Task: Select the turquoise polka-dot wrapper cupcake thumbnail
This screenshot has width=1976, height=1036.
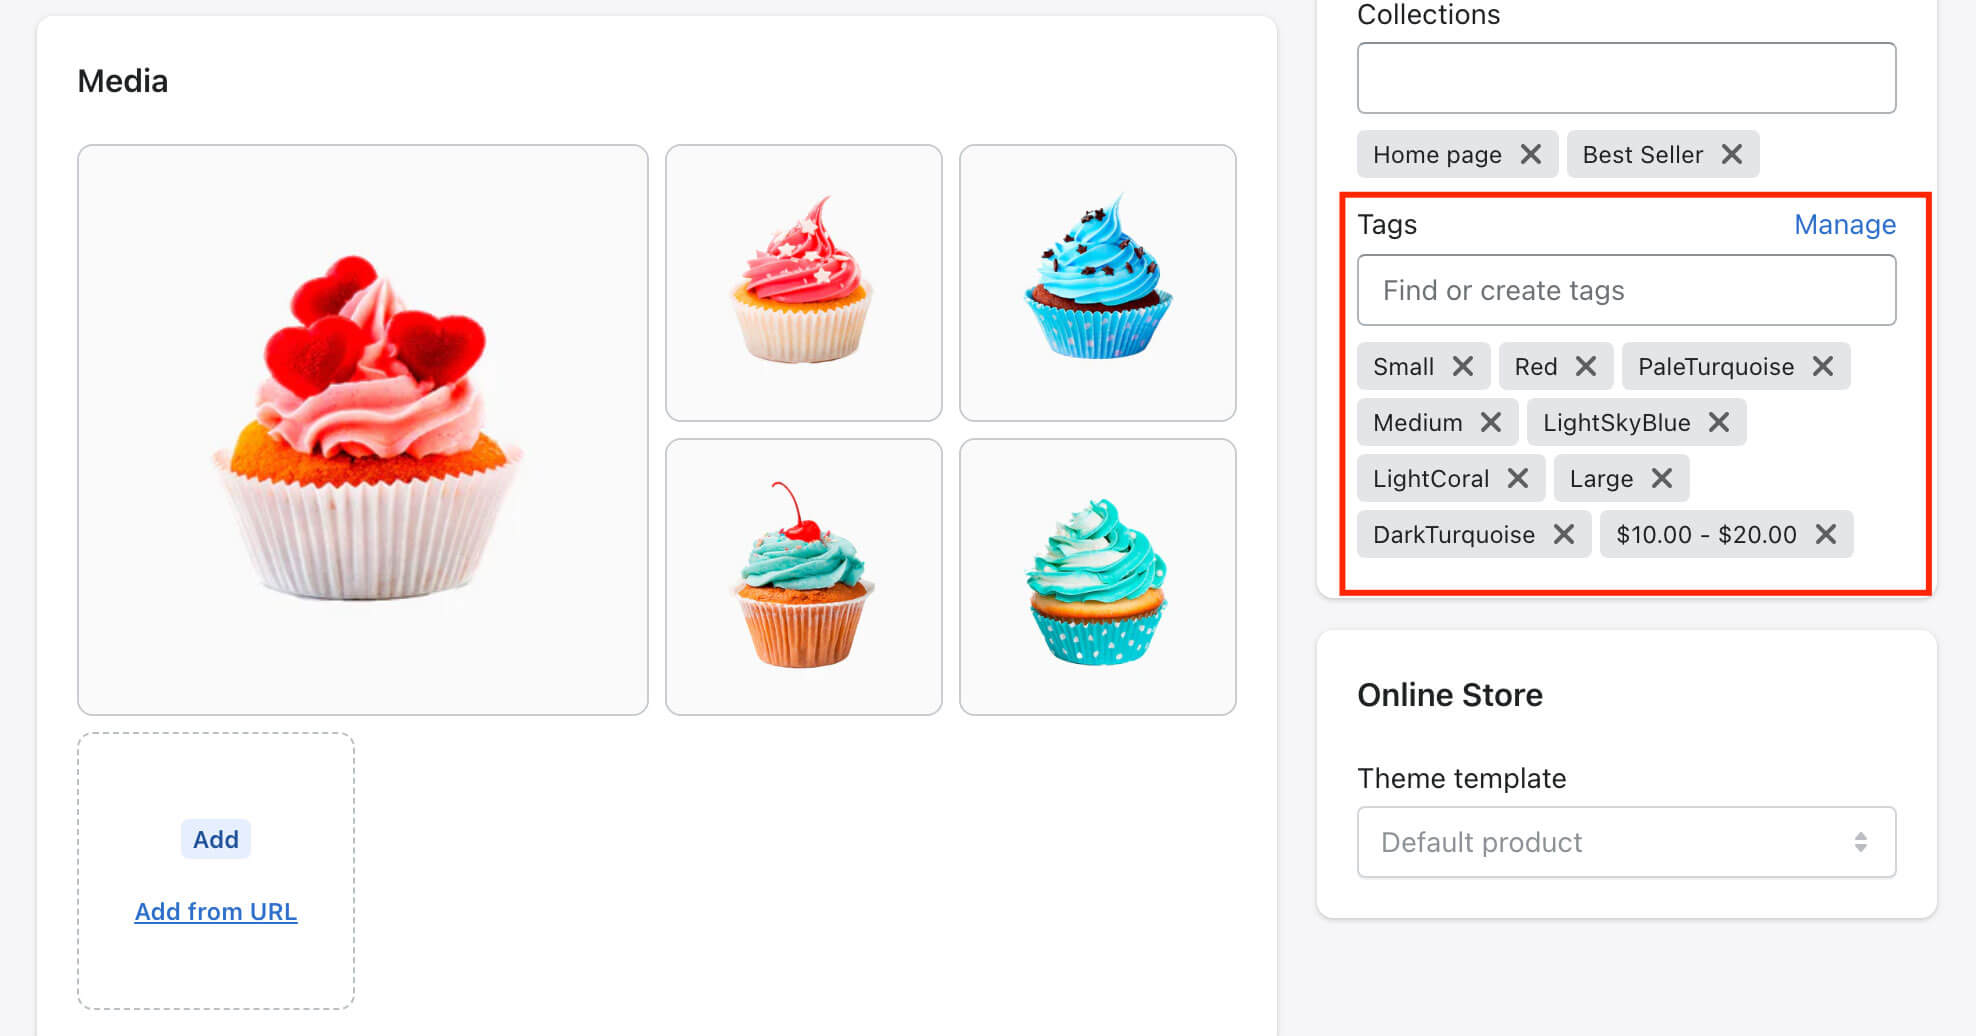Action: 1098,577
